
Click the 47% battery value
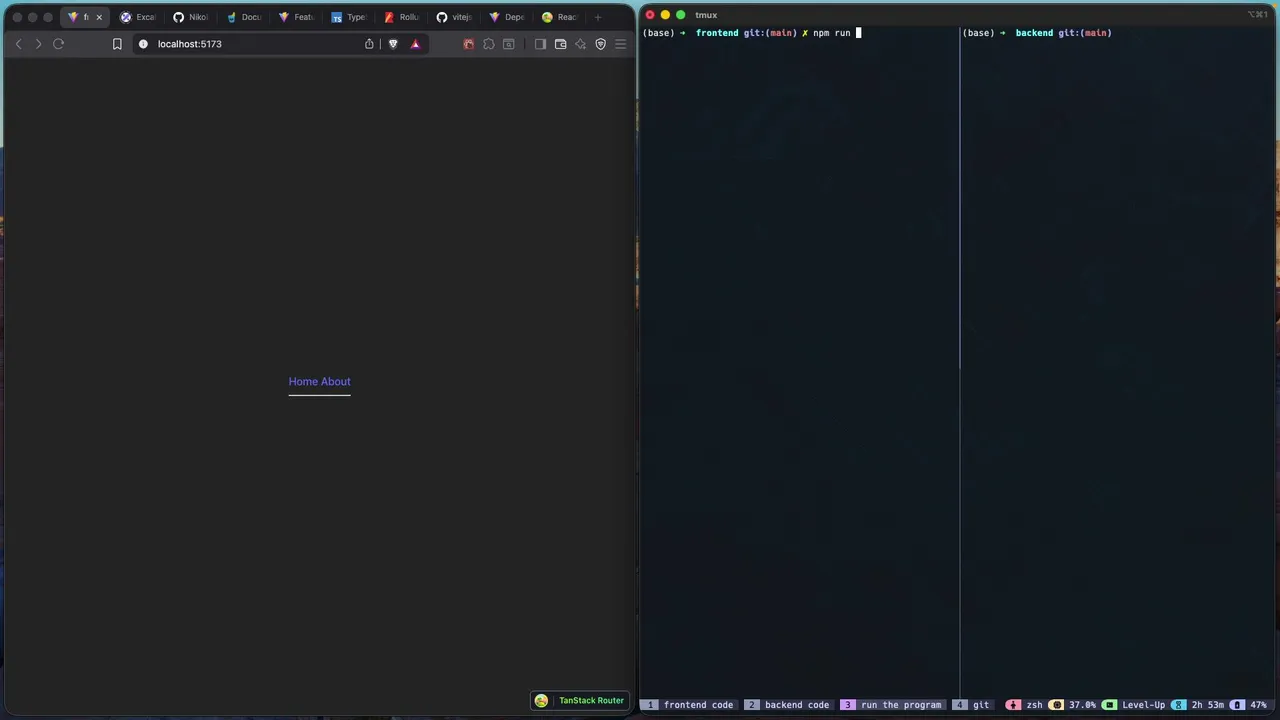pos(1258,705)
